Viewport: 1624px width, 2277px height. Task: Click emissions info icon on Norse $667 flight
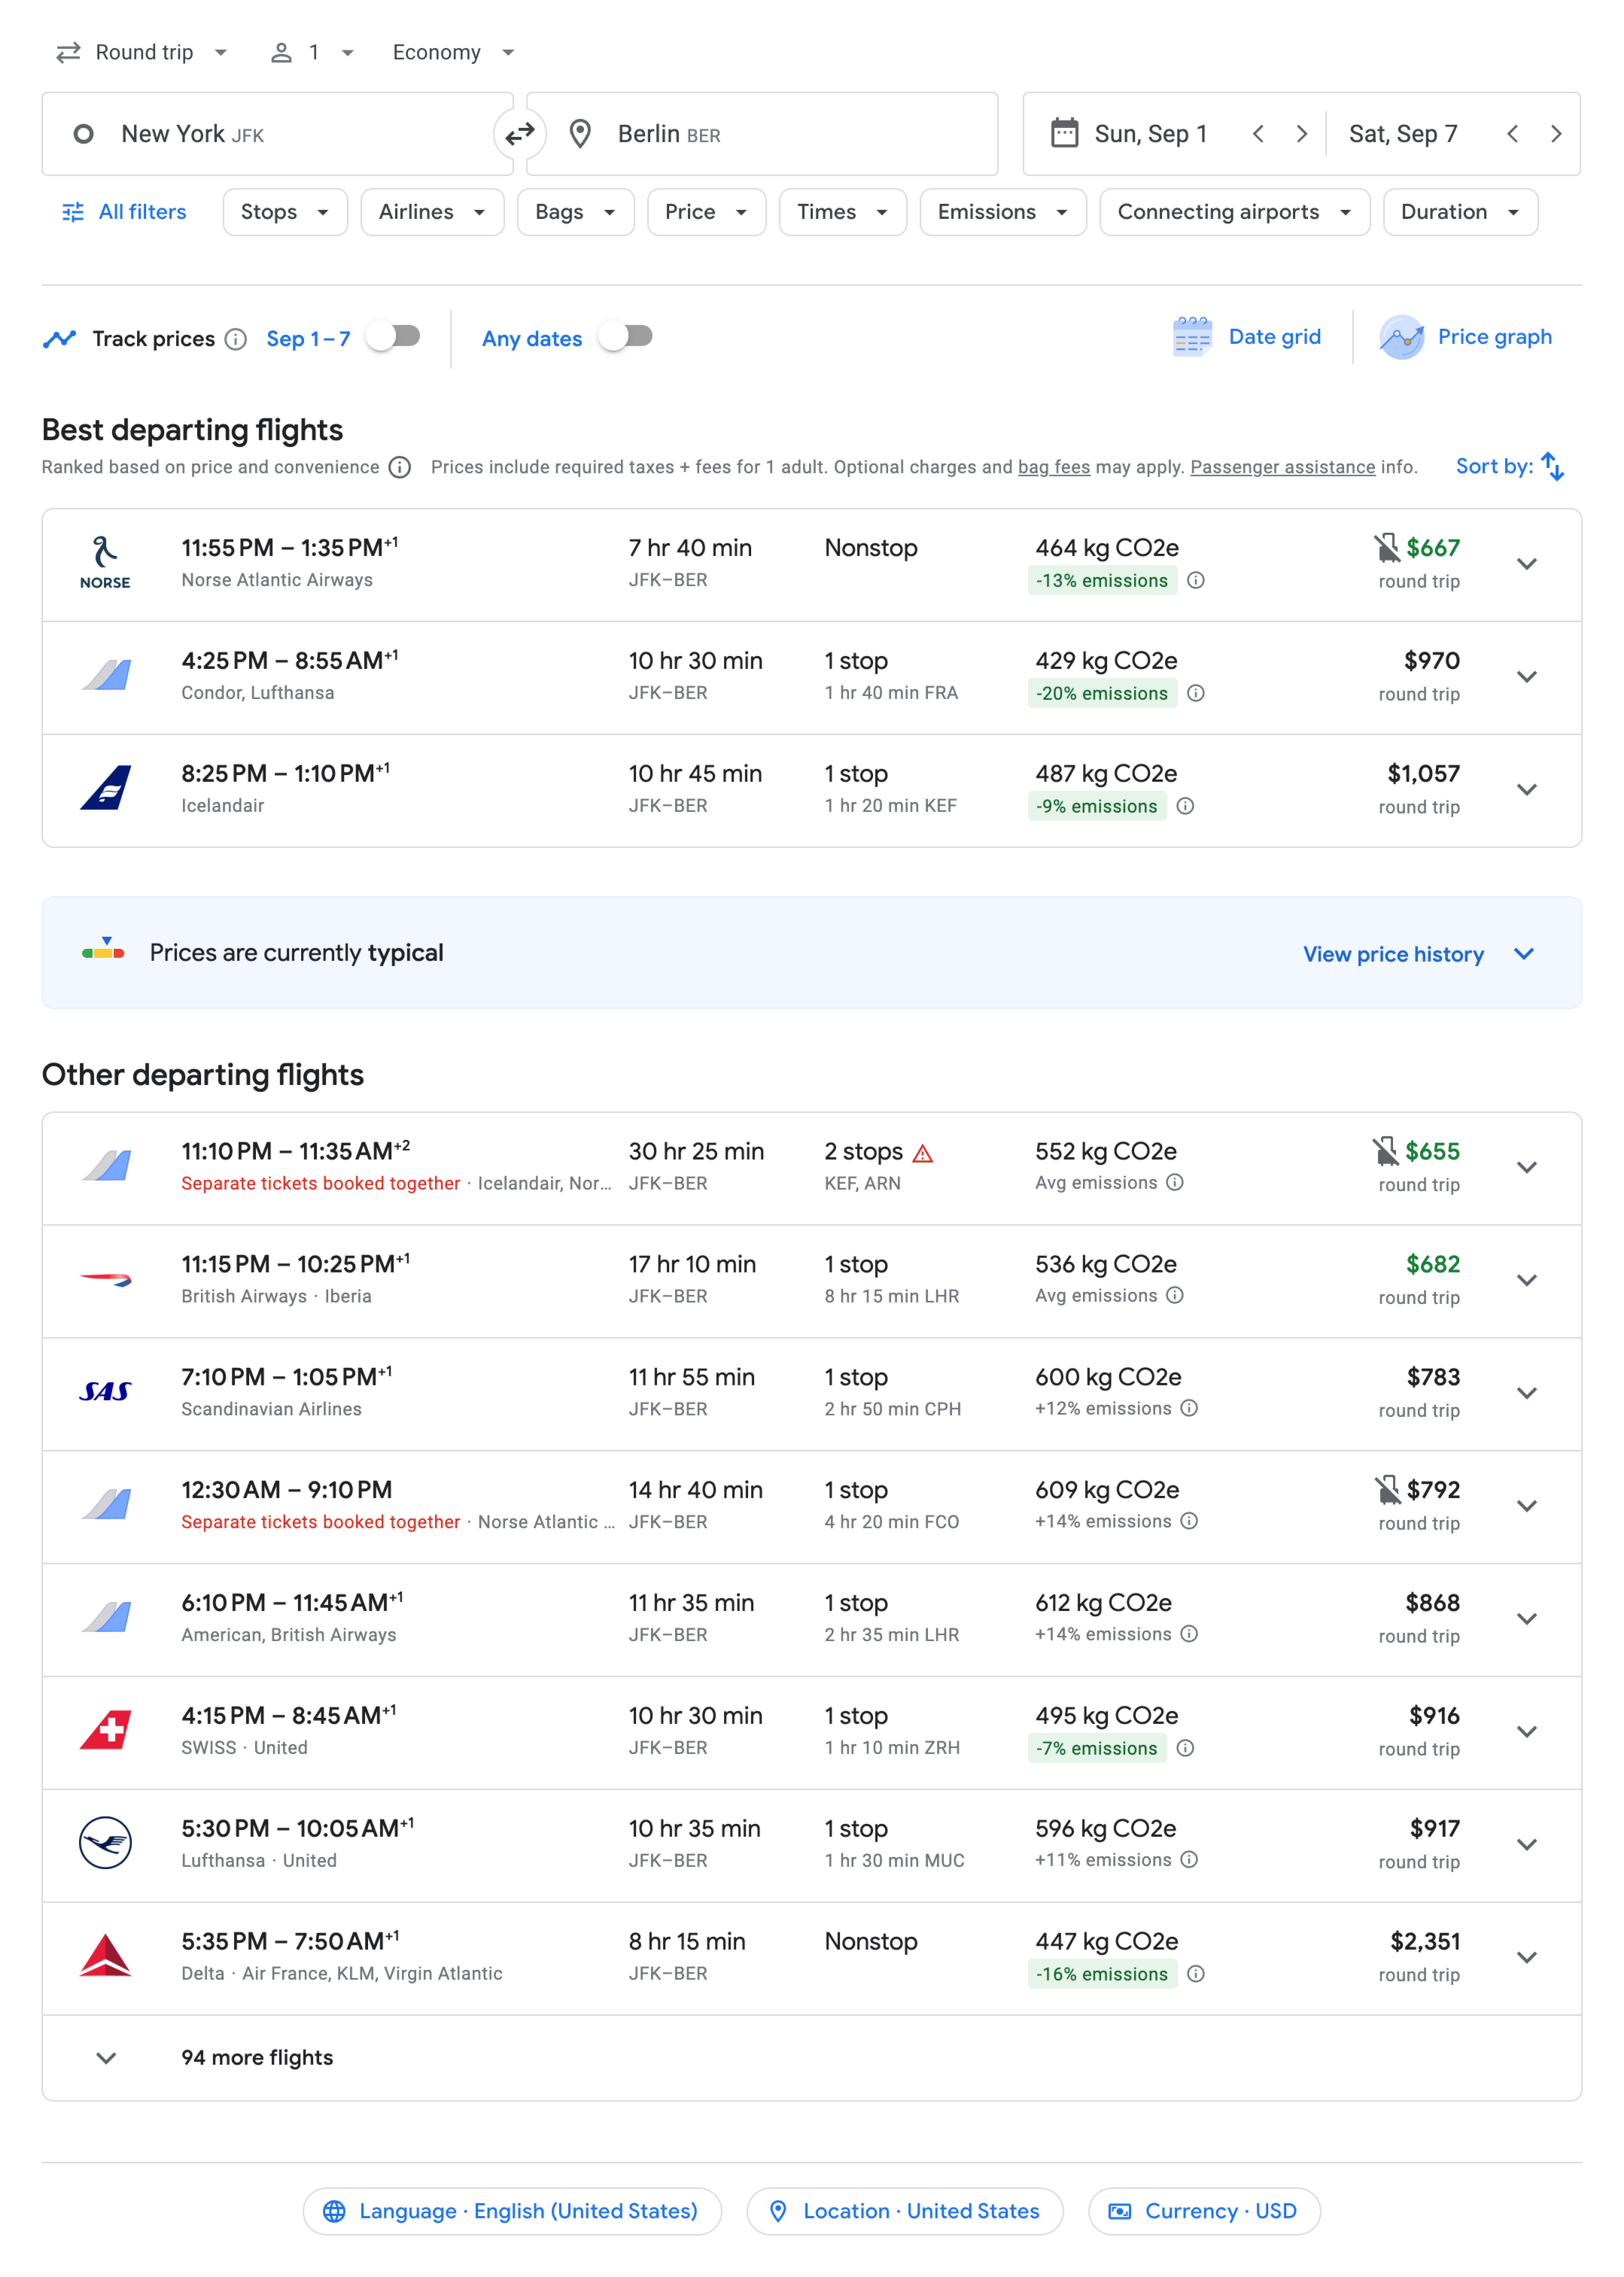[1196, 580]
